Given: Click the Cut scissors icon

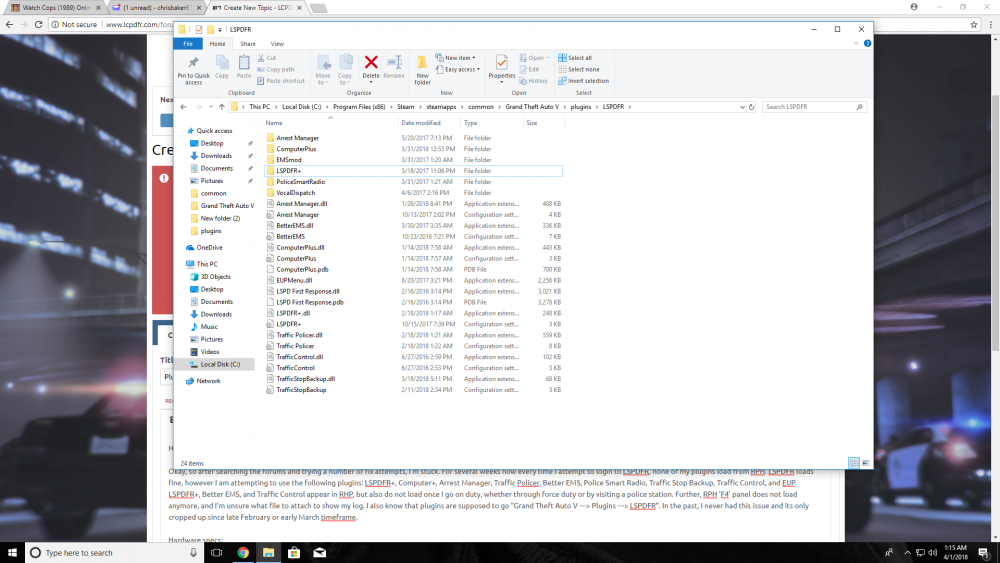Looking at the screenshot, I should pos(261,58).
